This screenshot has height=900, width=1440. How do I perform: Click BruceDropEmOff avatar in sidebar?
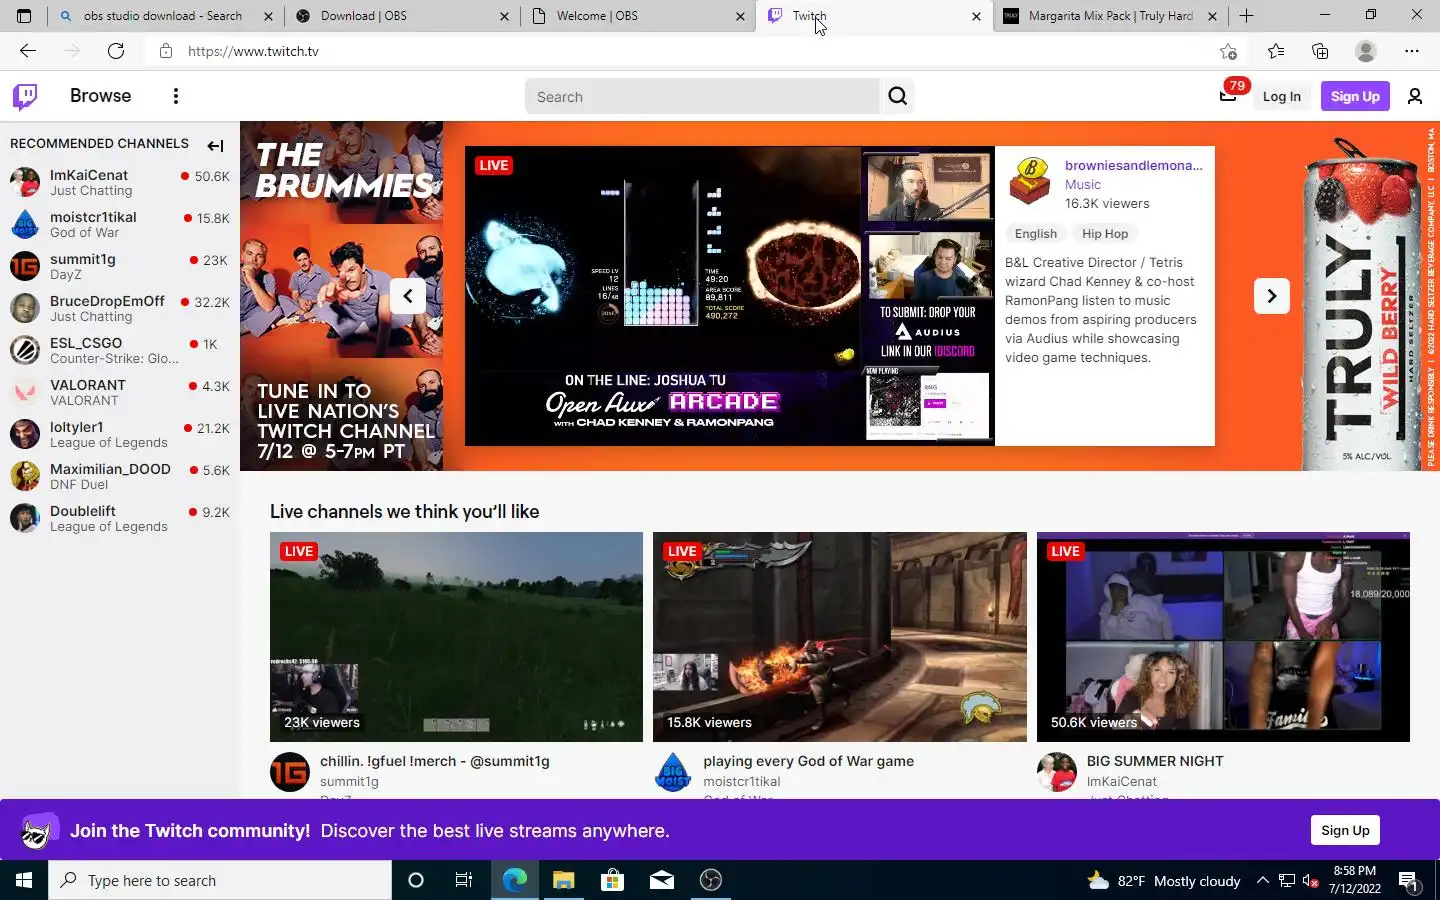25,308
